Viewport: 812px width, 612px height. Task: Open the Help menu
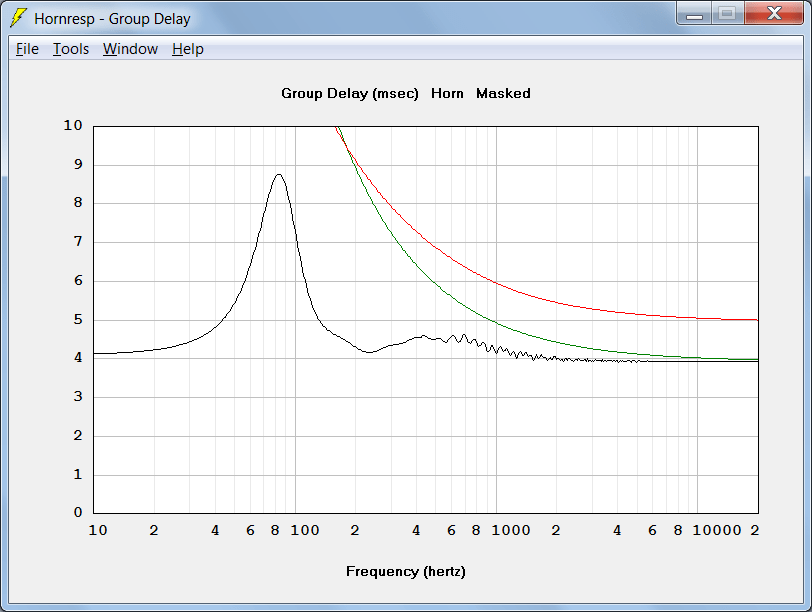pyautogui.click(x=187, y=49)
